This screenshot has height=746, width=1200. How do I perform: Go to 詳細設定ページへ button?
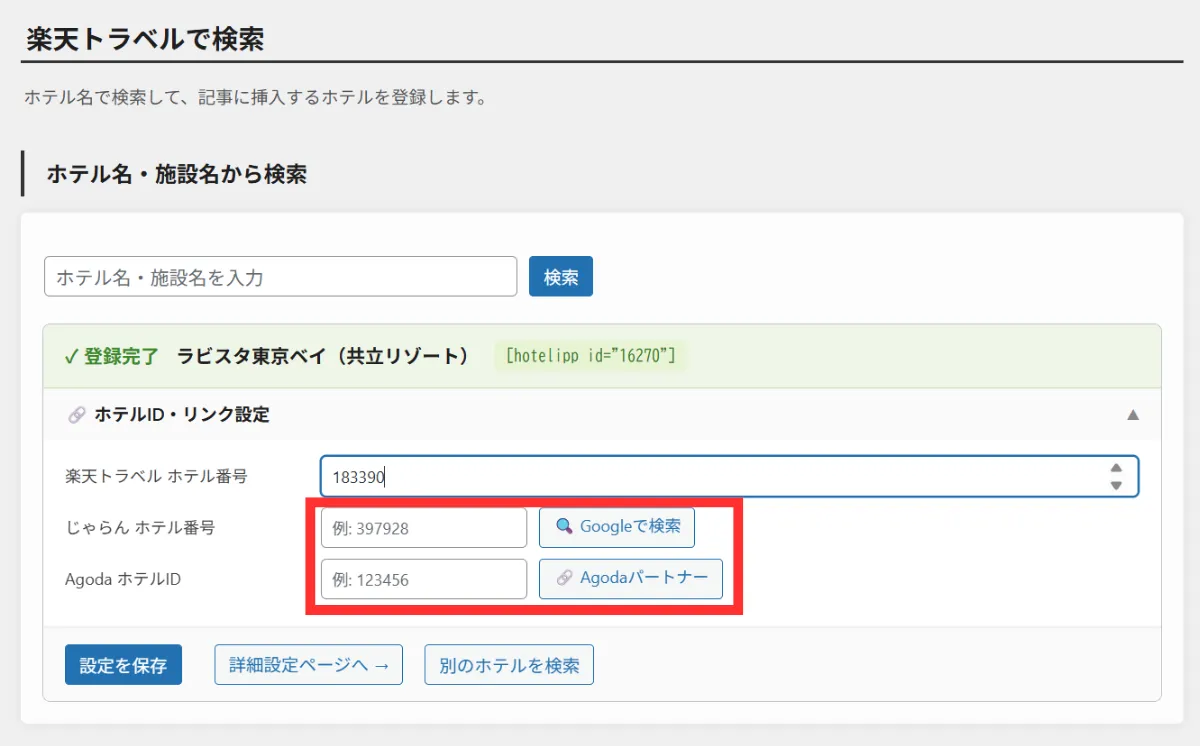[x=308, y=665]
